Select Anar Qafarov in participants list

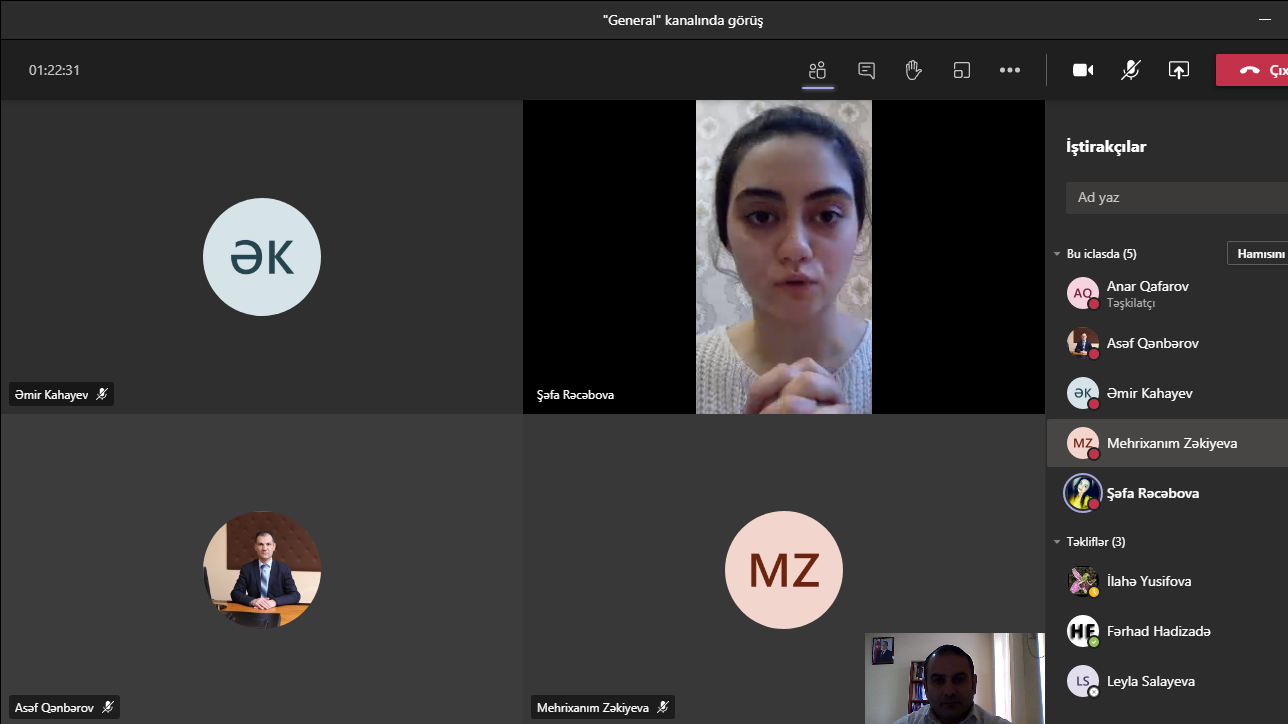click(x=1147, y=293)
